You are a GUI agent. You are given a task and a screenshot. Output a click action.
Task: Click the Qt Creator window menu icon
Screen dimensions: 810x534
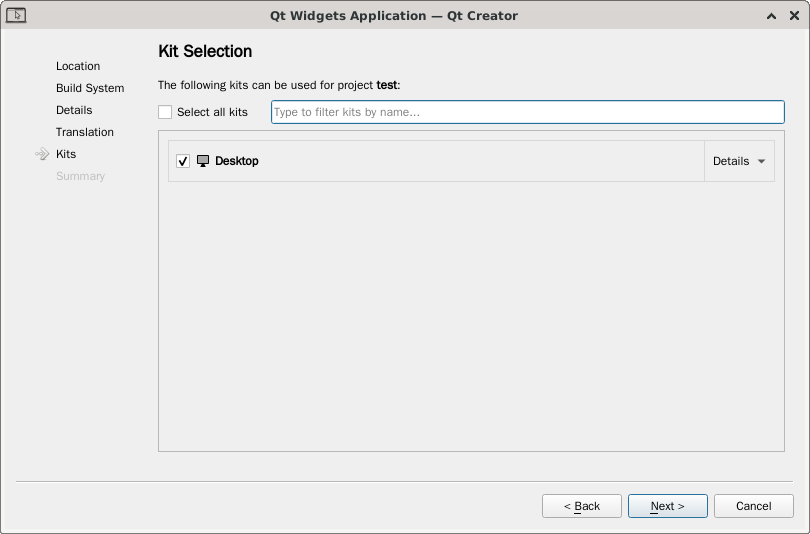(x=16, y=15)
